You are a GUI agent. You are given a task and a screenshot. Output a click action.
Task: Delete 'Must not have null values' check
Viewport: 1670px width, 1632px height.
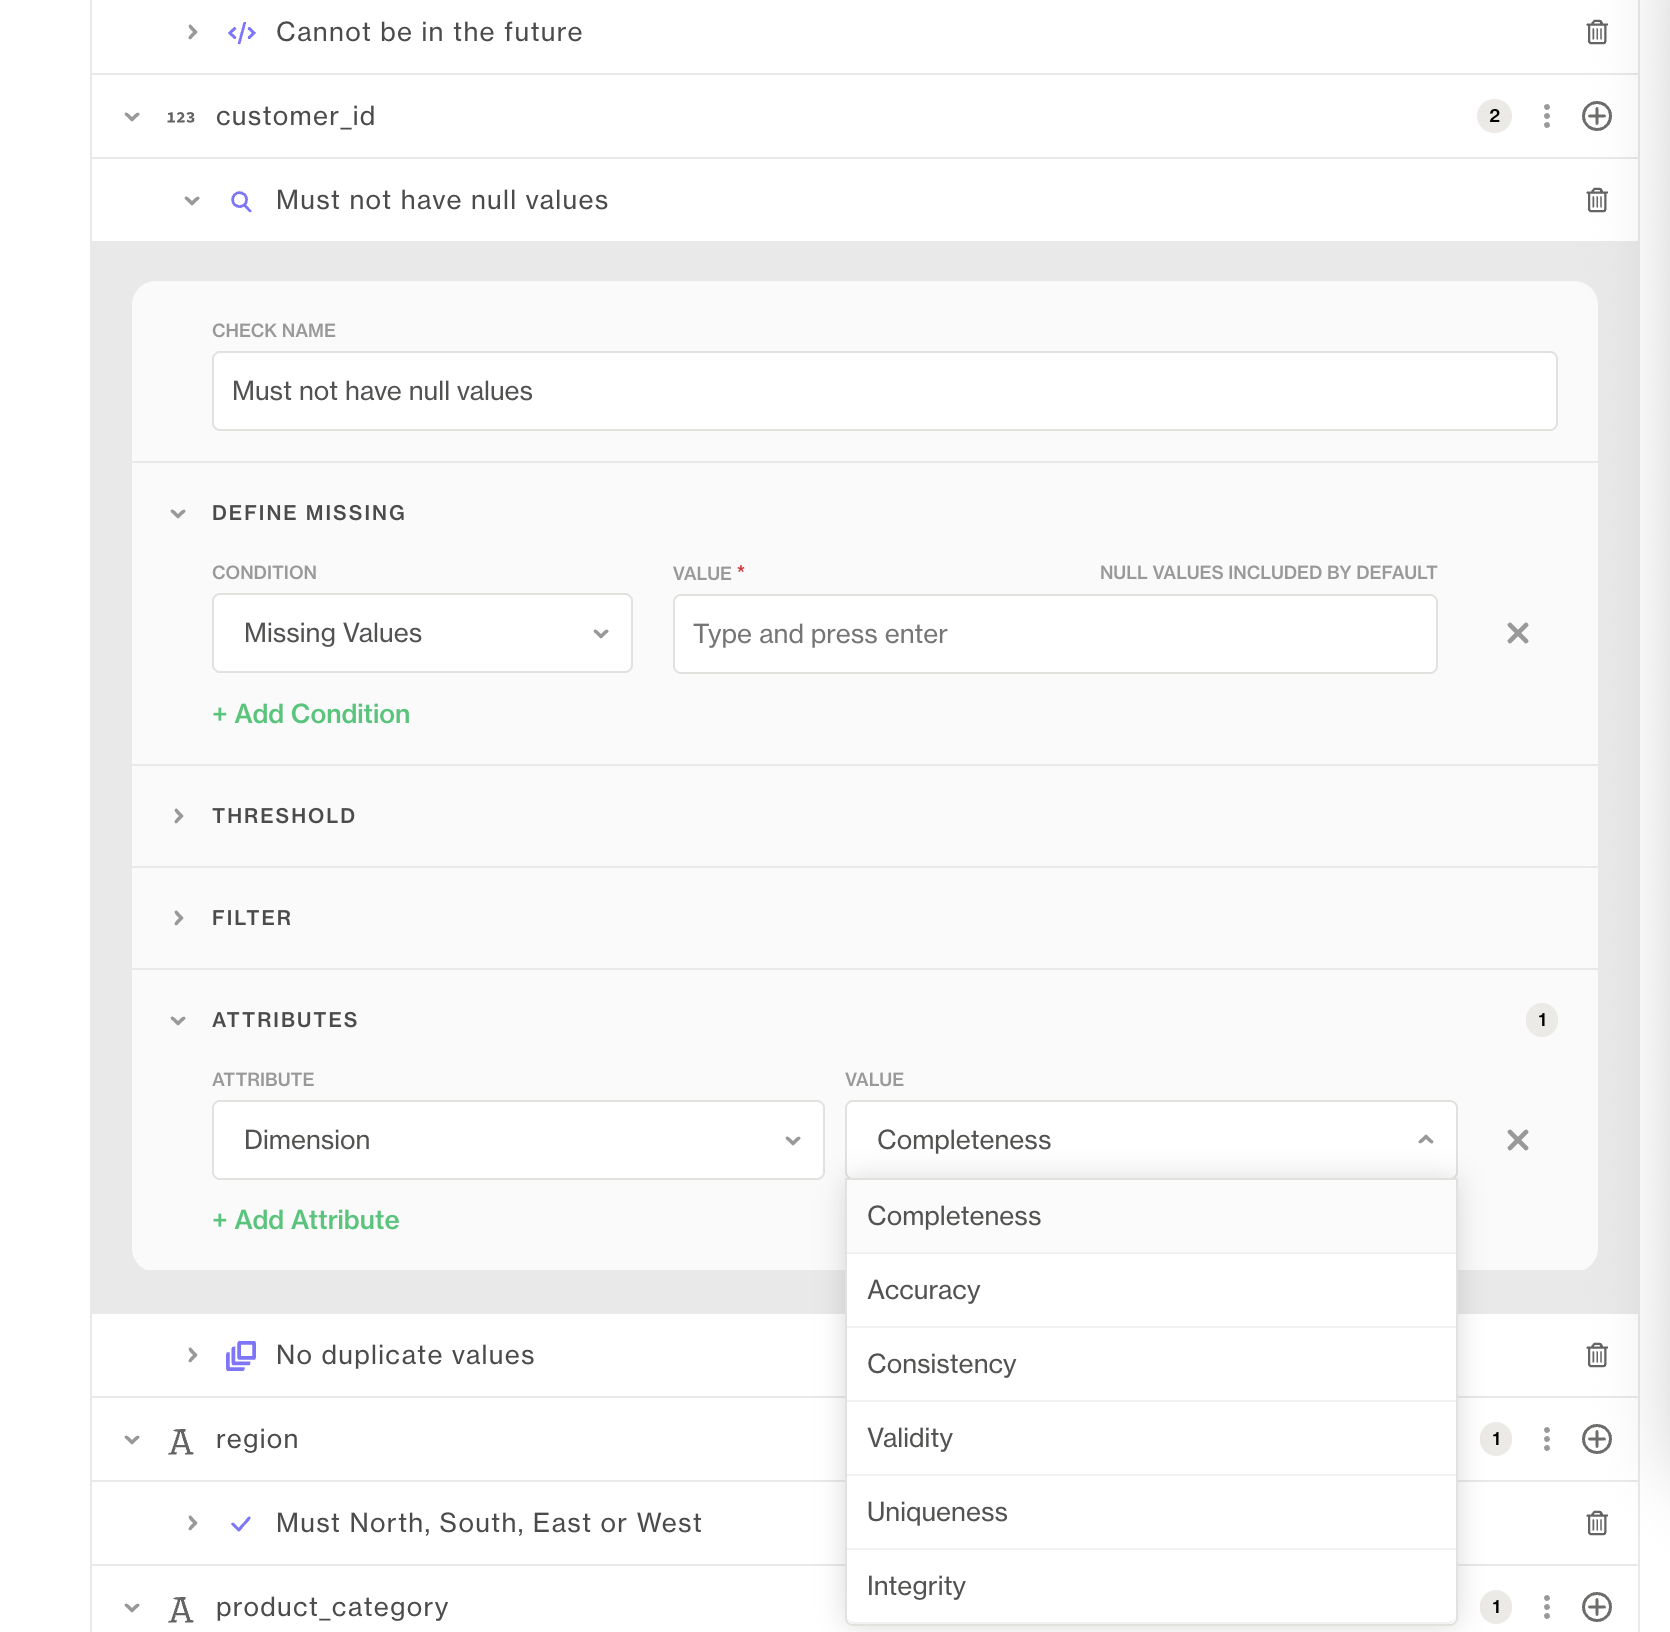(1596, 200)
